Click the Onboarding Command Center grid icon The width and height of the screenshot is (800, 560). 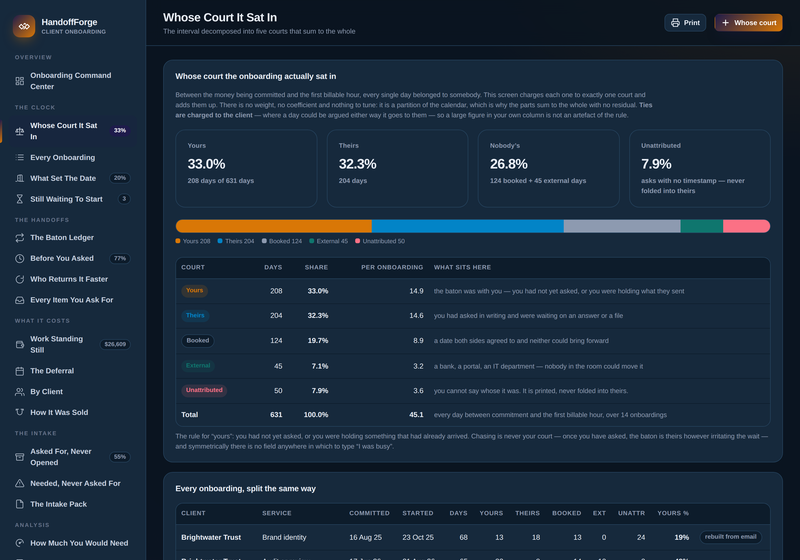pos(19,81)
